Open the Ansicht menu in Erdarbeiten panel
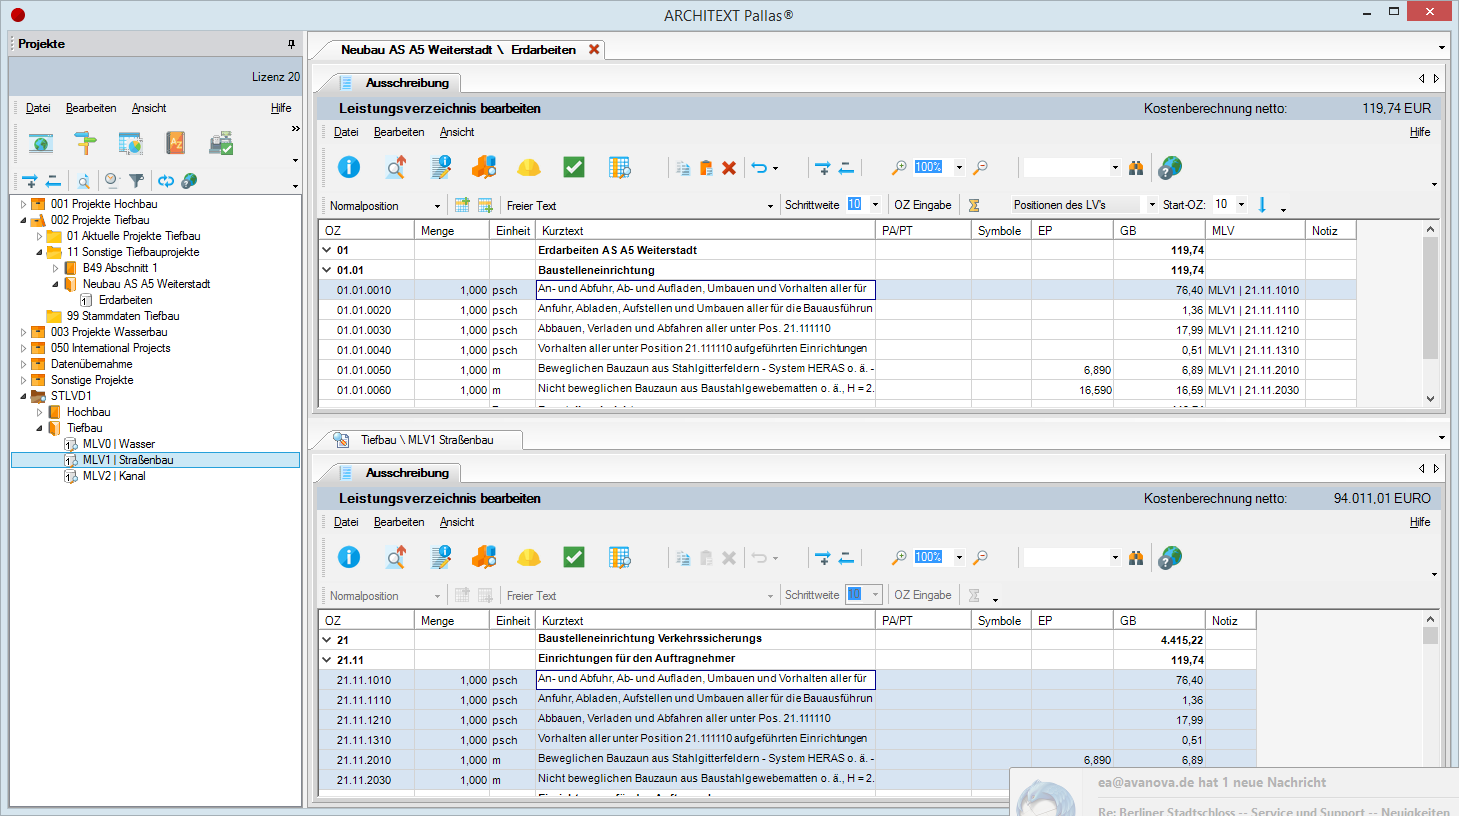 [x=457, y=132]
